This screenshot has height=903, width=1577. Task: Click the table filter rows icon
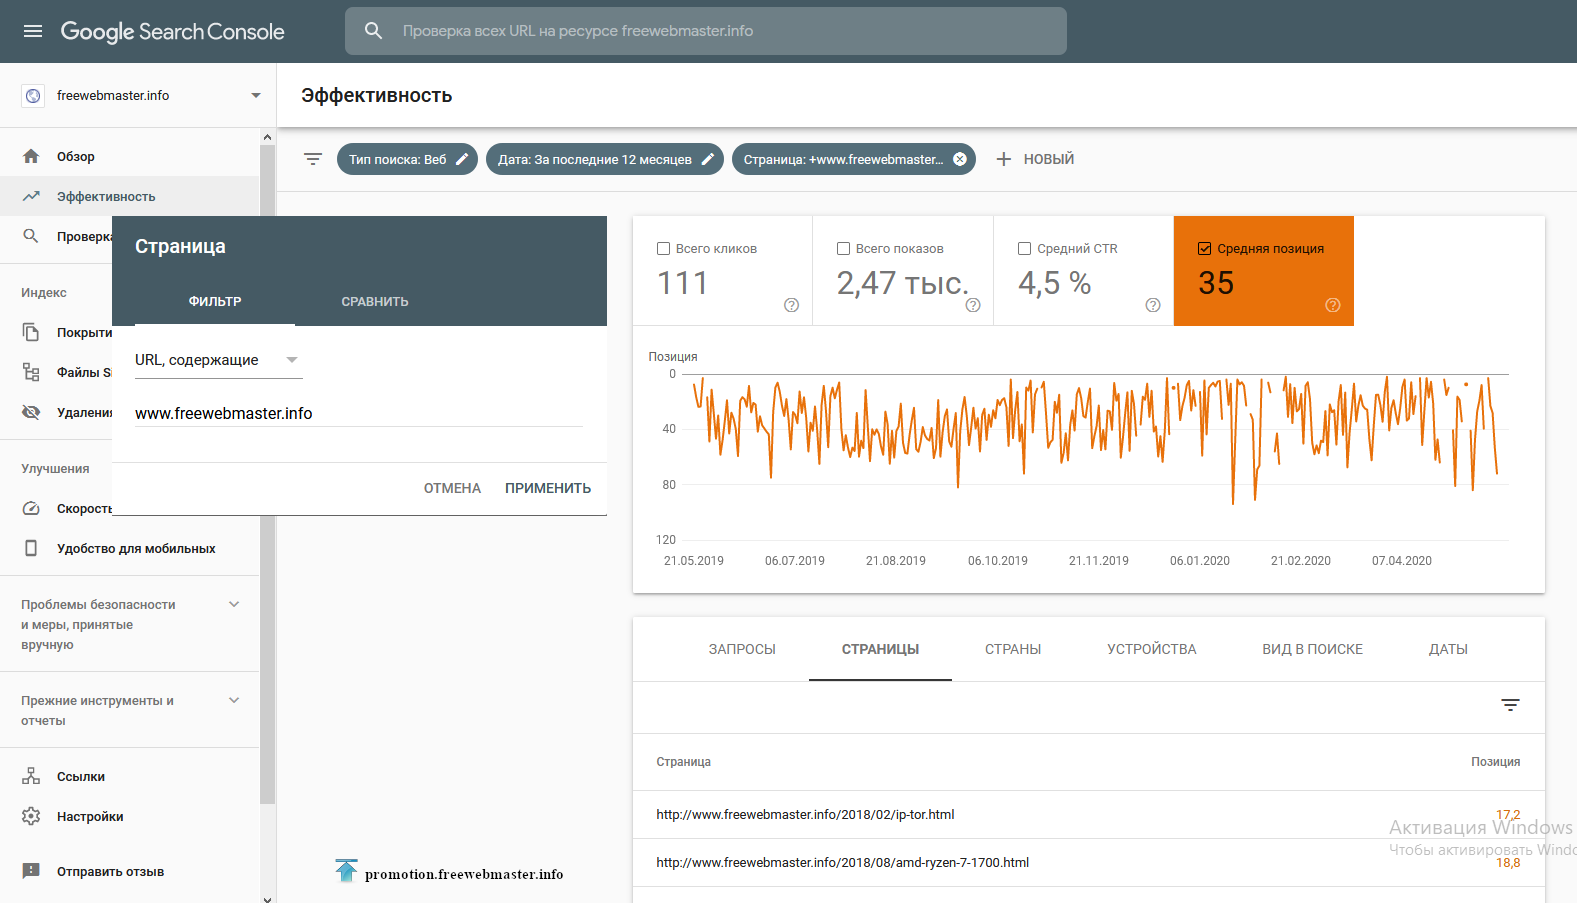point(1511,705)
